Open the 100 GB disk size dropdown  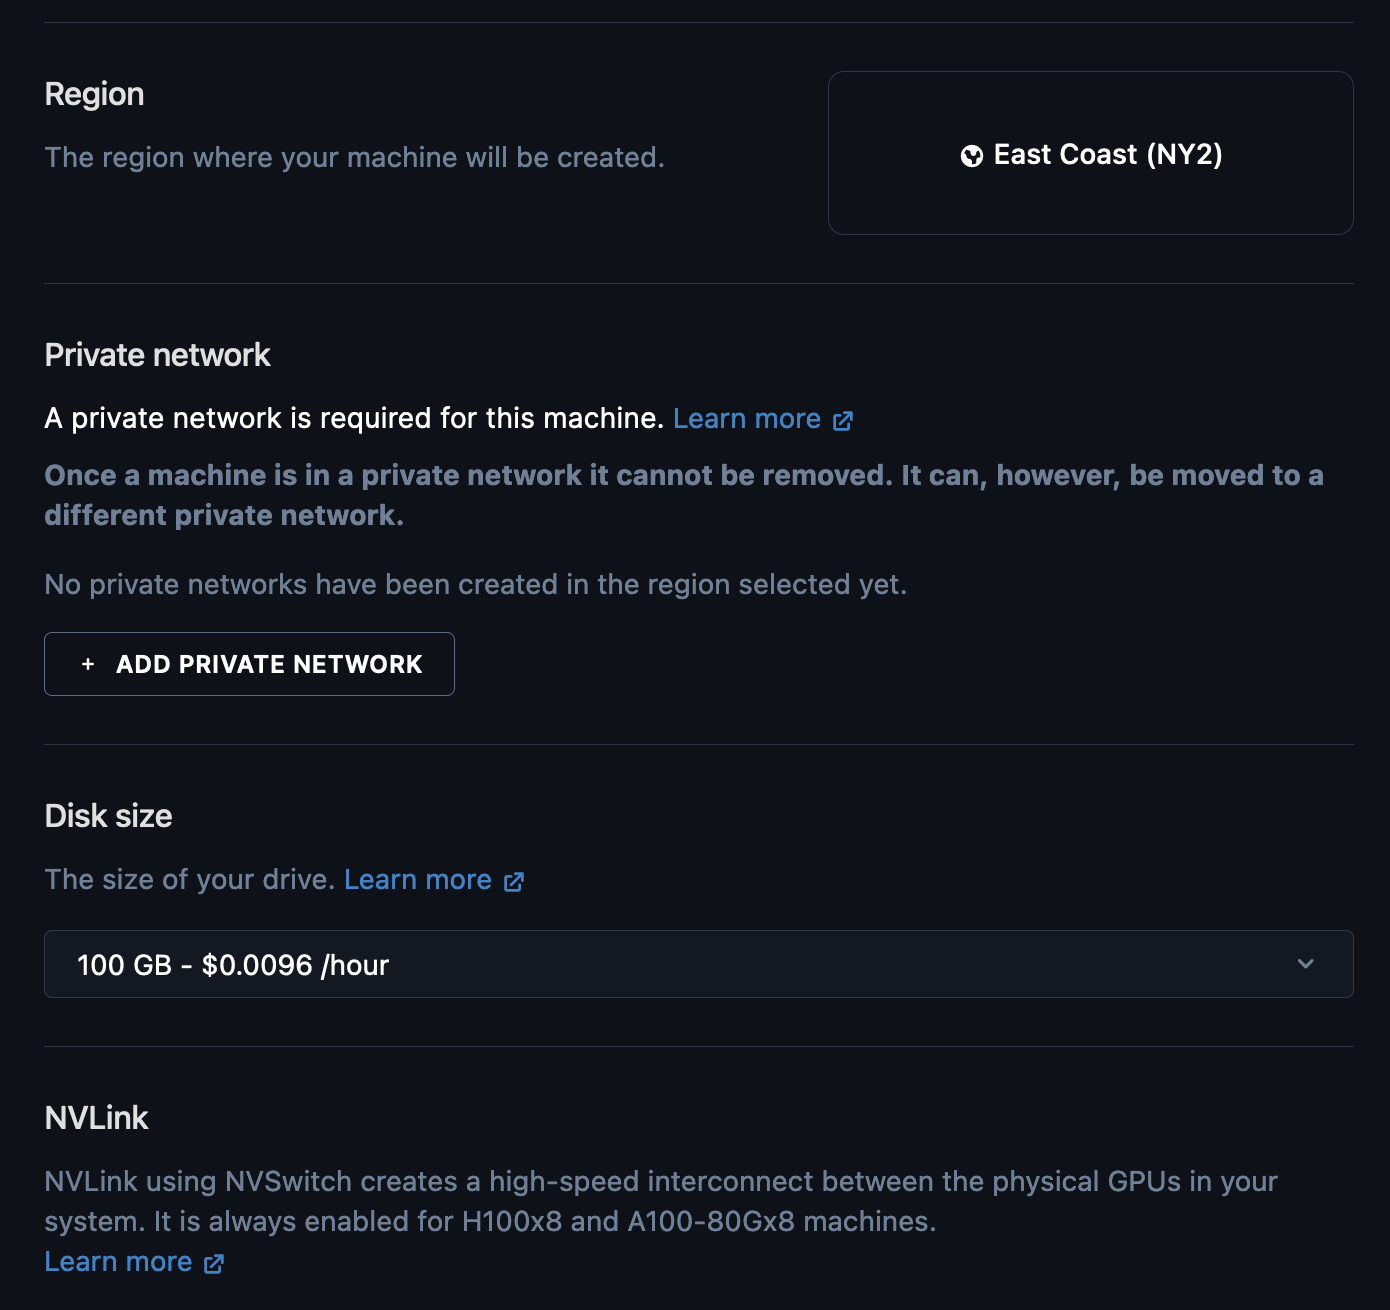click(x=698, y=964)
